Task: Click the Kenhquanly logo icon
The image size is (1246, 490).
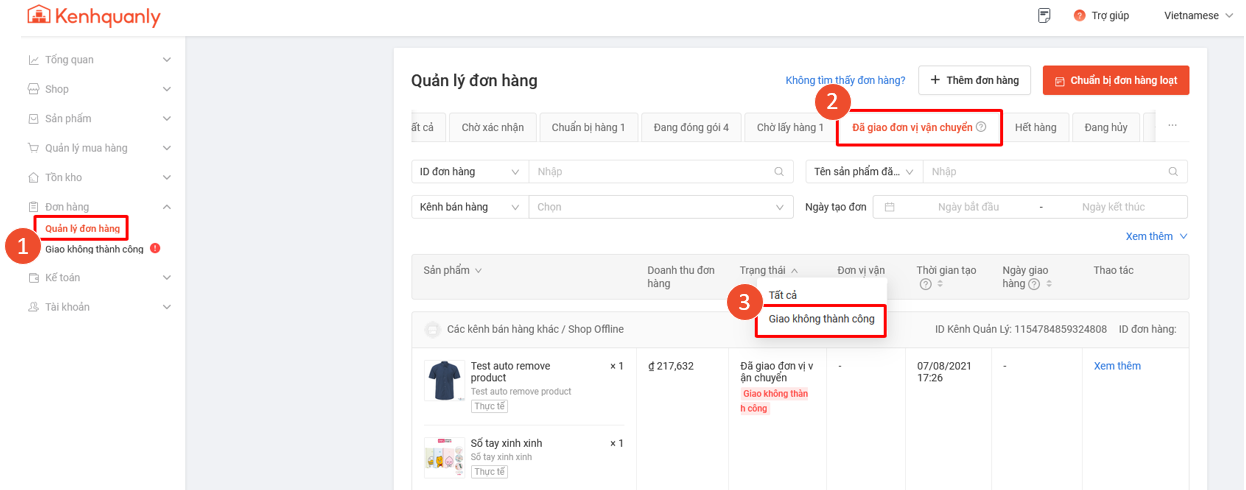Action: (x=38, y=16)
